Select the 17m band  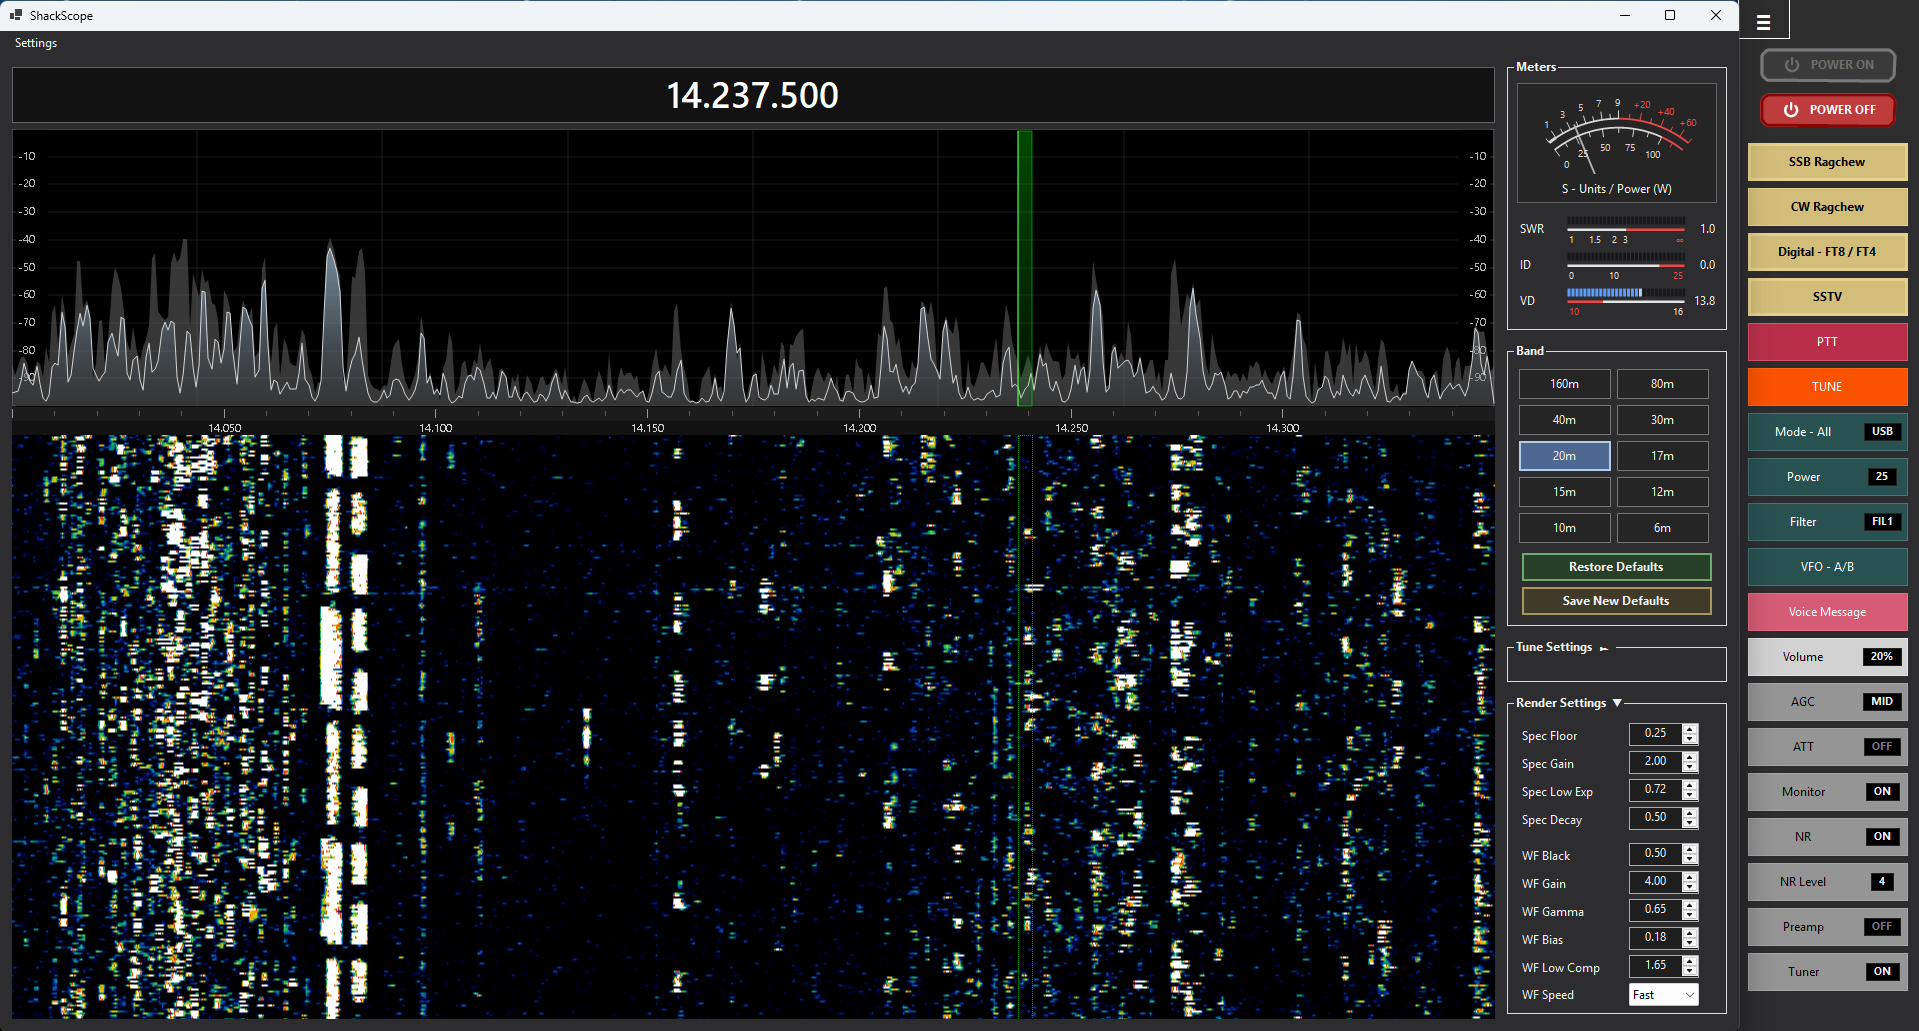[1662, 456]
